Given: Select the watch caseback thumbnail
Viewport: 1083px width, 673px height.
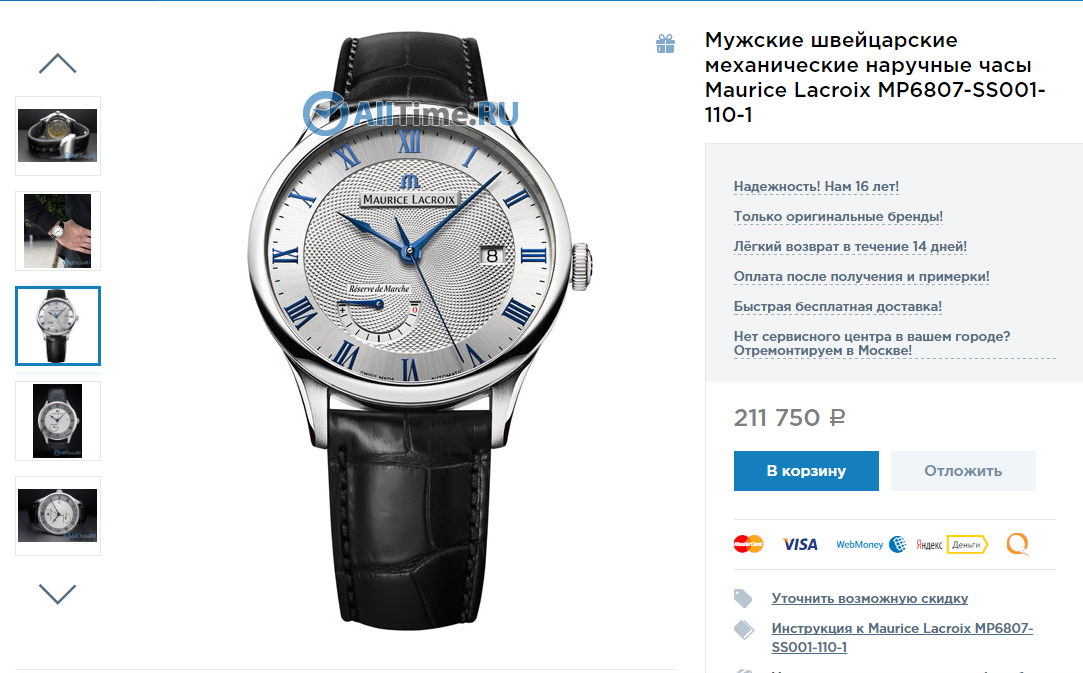Looking at the screenshot, I should tap(58, 136).
